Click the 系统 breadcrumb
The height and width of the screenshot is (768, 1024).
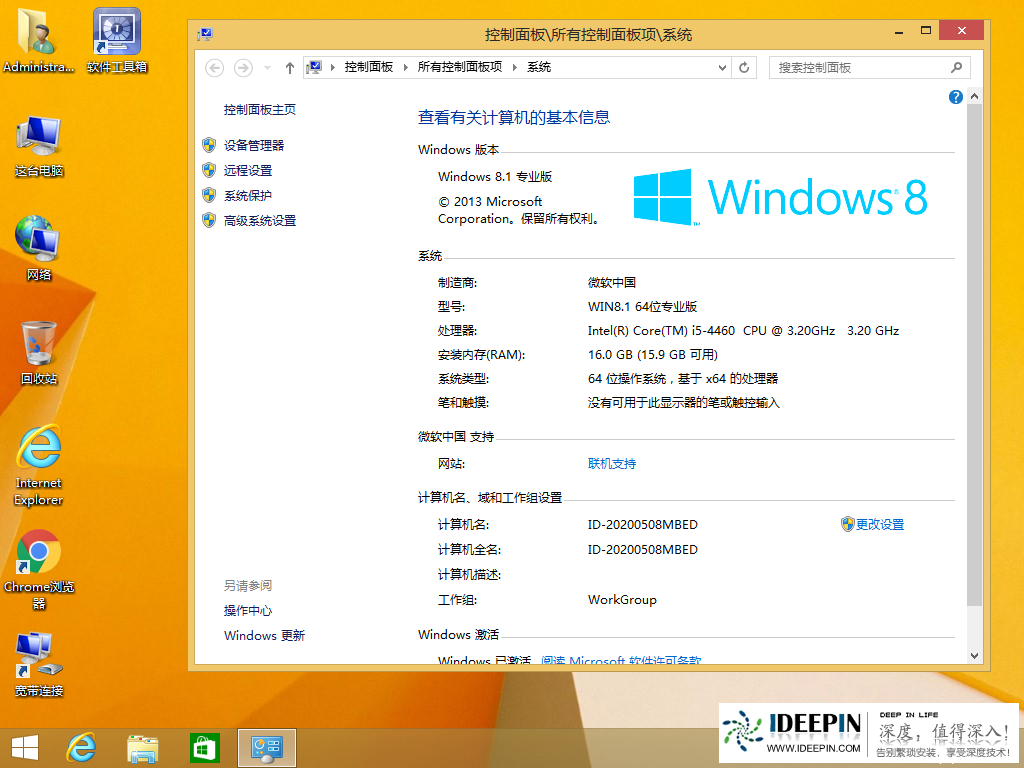[x=539, y=67]
